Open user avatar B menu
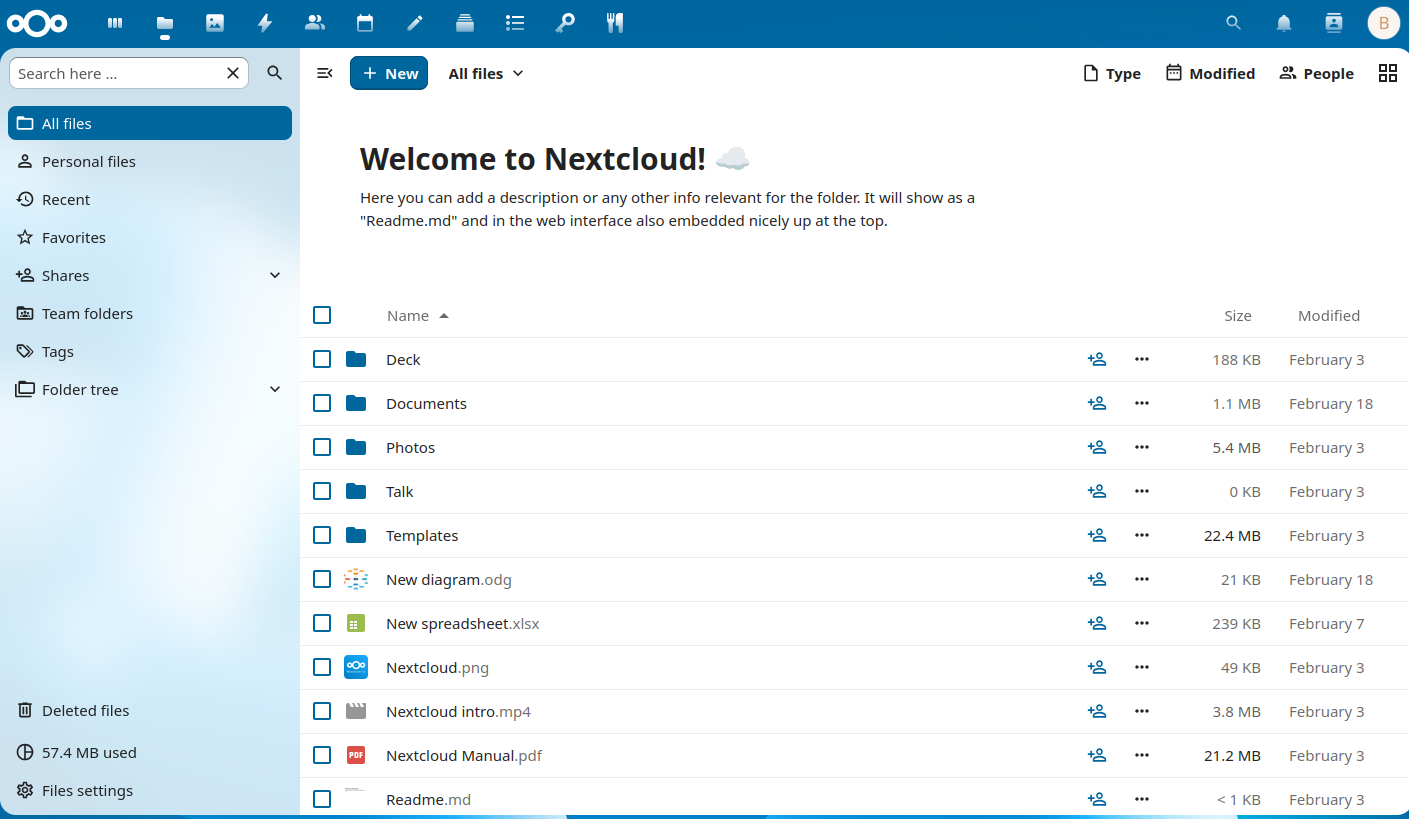1409x819 pixels. pyautogui.click(x=1384, y=23)
